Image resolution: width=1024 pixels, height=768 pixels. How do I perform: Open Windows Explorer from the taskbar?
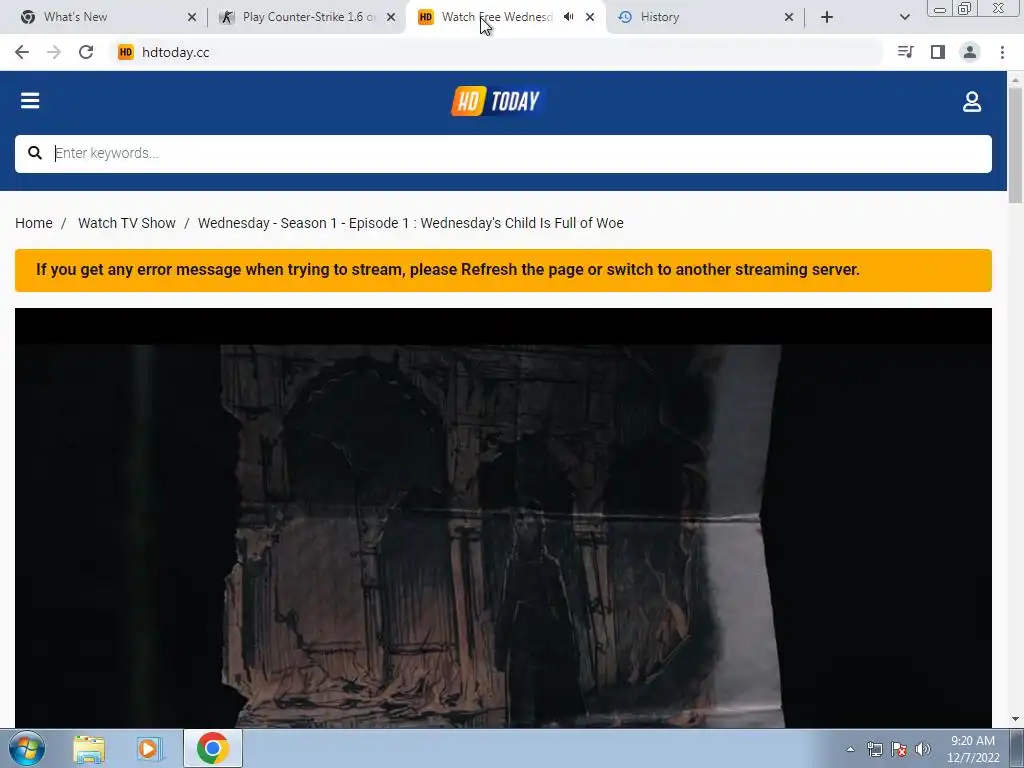(x=89, y=749)
